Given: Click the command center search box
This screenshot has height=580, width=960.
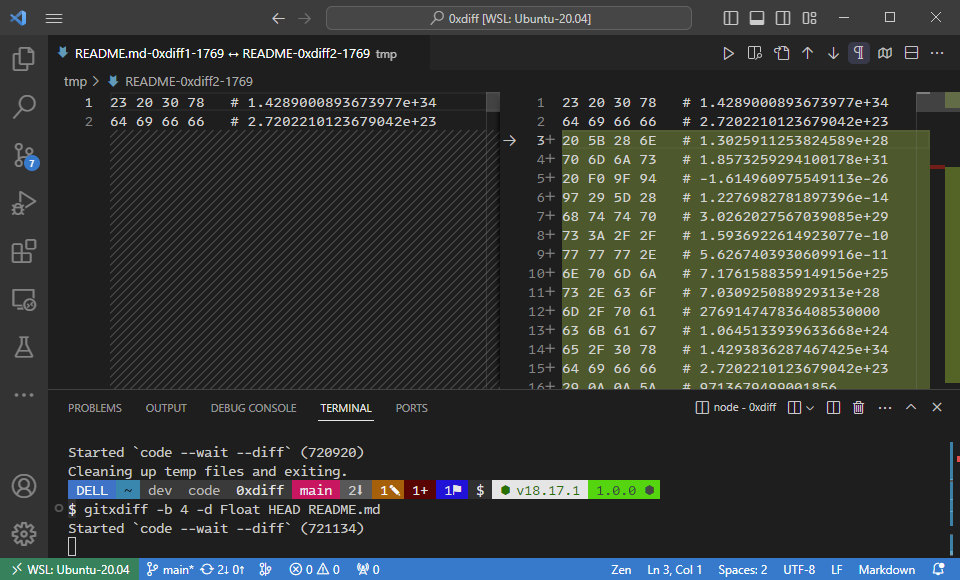Looking at the screenshot, I should point(509,18).
